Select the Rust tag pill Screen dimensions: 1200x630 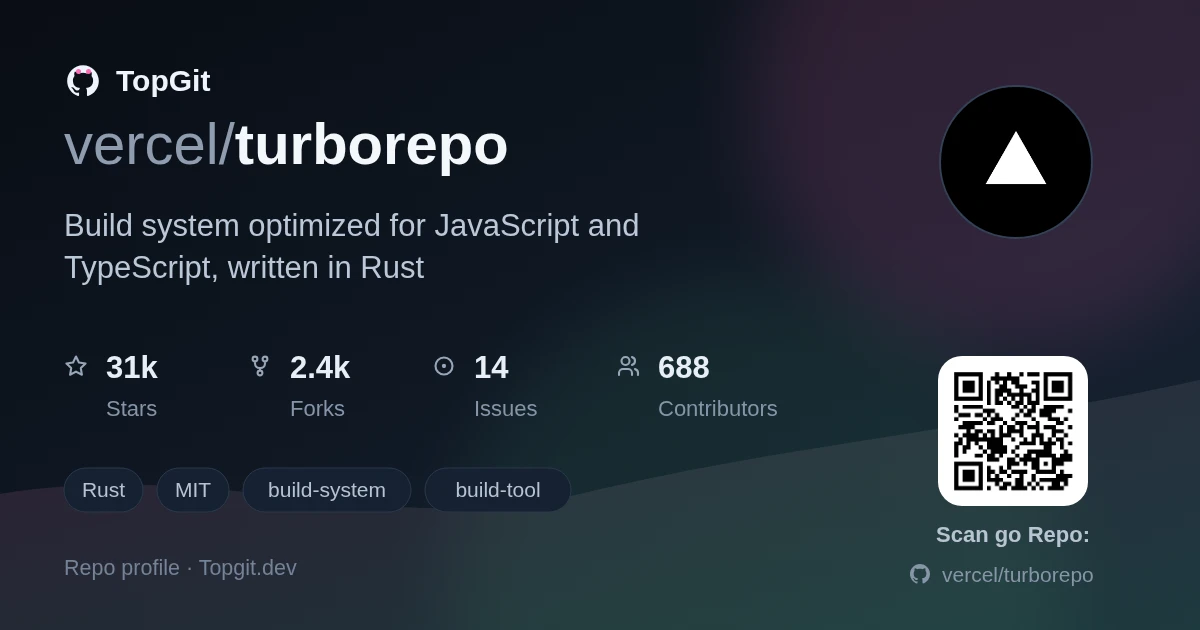(103, 490)
